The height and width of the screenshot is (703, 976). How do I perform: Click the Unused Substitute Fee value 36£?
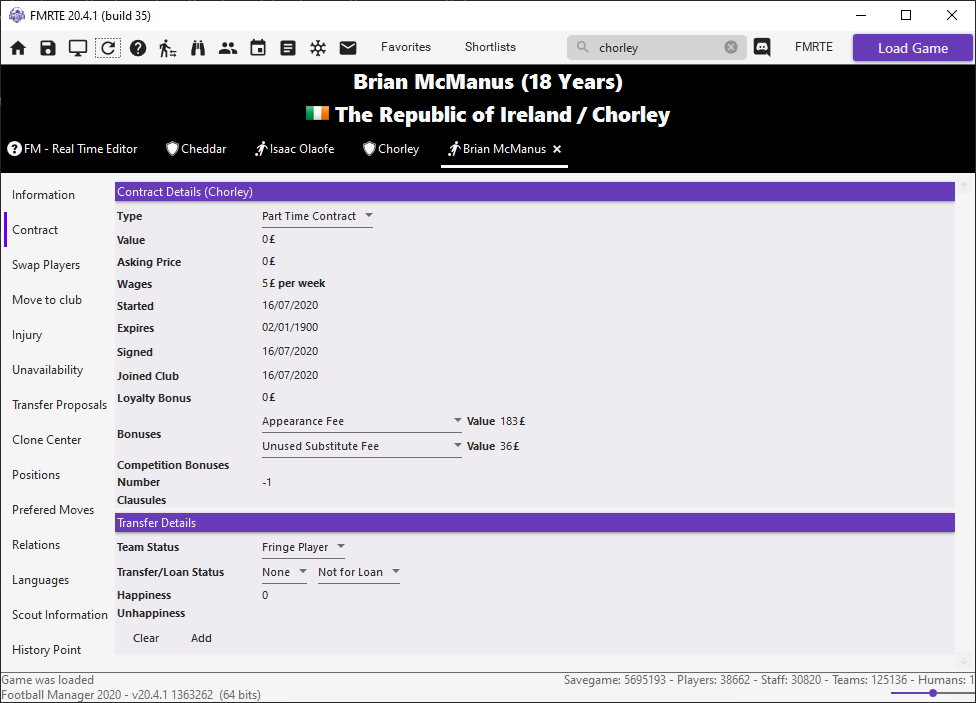tap(510, 446)
